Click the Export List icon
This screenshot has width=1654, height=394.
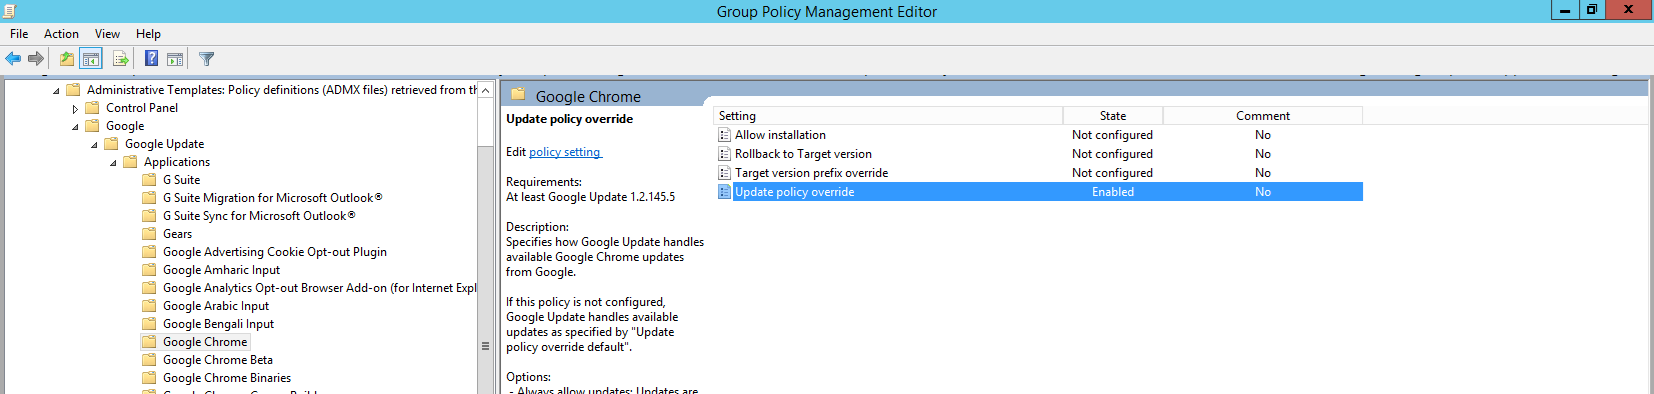(121, 59)
